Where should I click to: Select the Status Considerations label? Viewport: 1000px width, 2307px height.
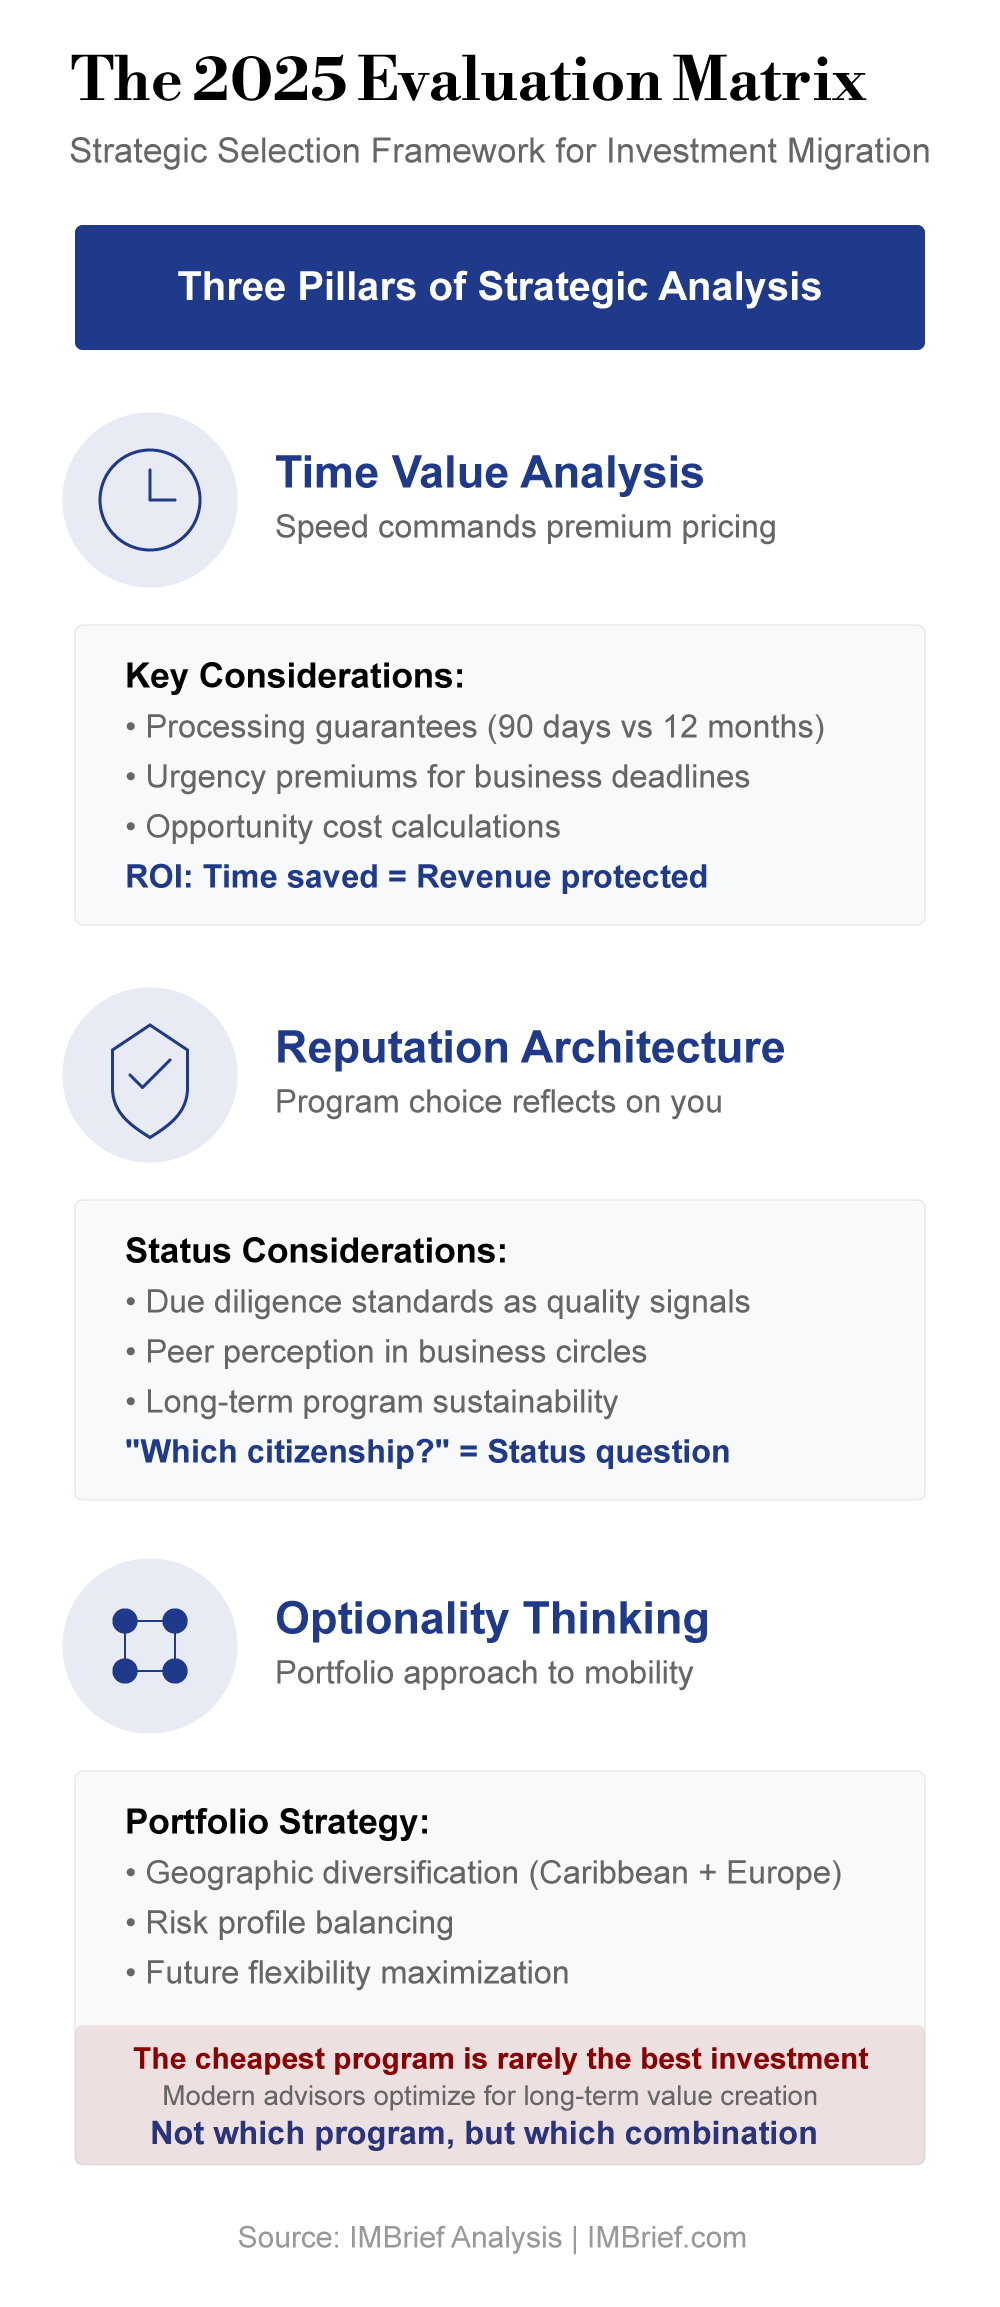(x=316, y=1251)
